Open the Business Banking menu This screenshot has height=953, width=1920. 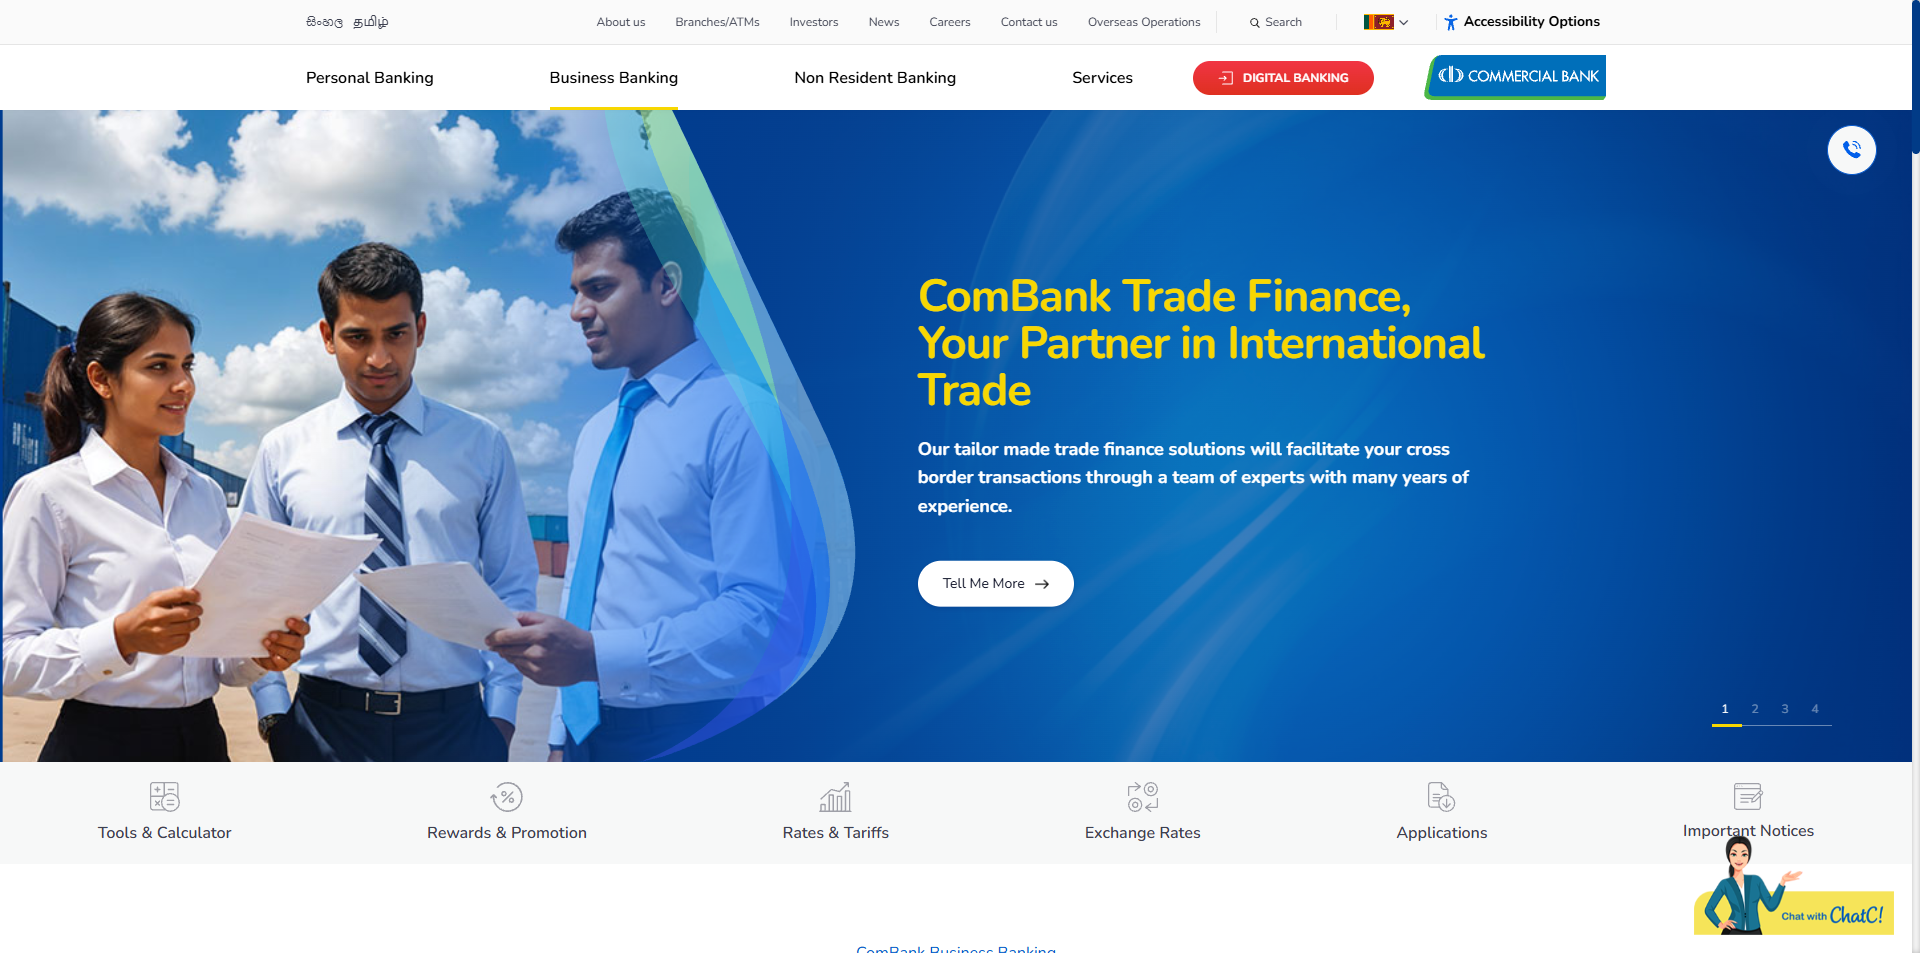[614, 77]
